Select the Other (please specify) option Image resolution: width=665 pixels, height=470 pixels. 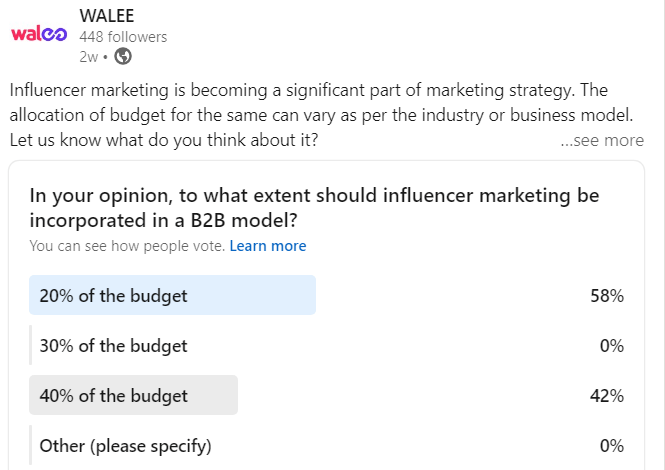(x=125, y=445)
